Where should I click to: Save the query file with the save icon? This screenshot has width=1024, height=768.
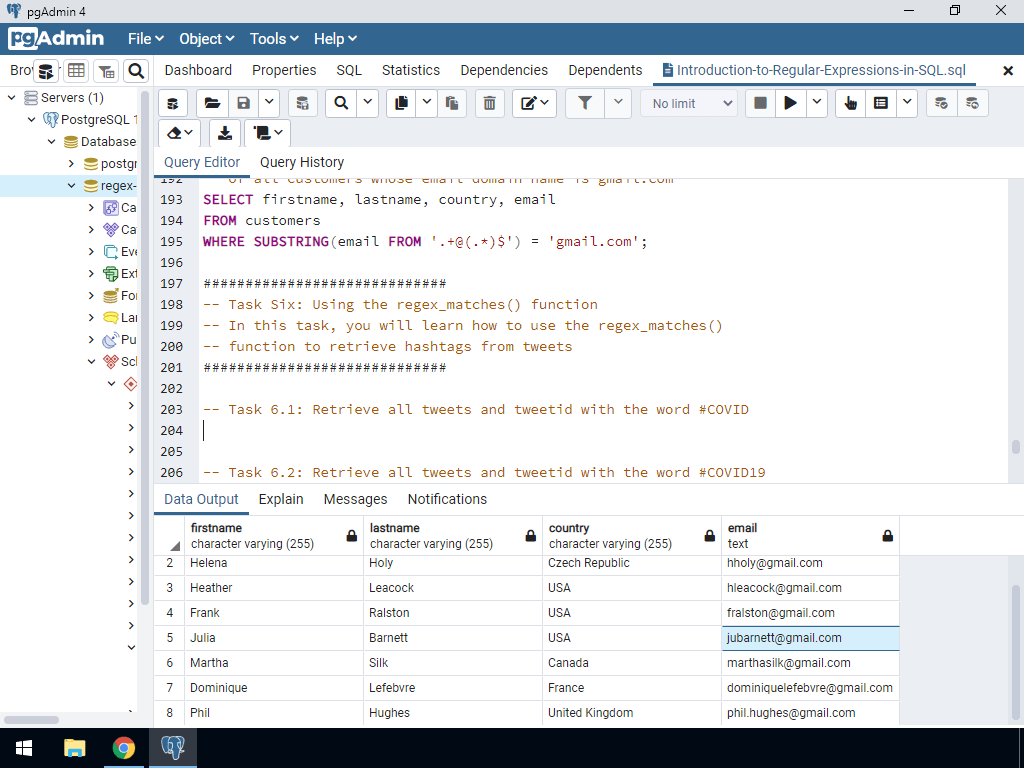point(243,102)
